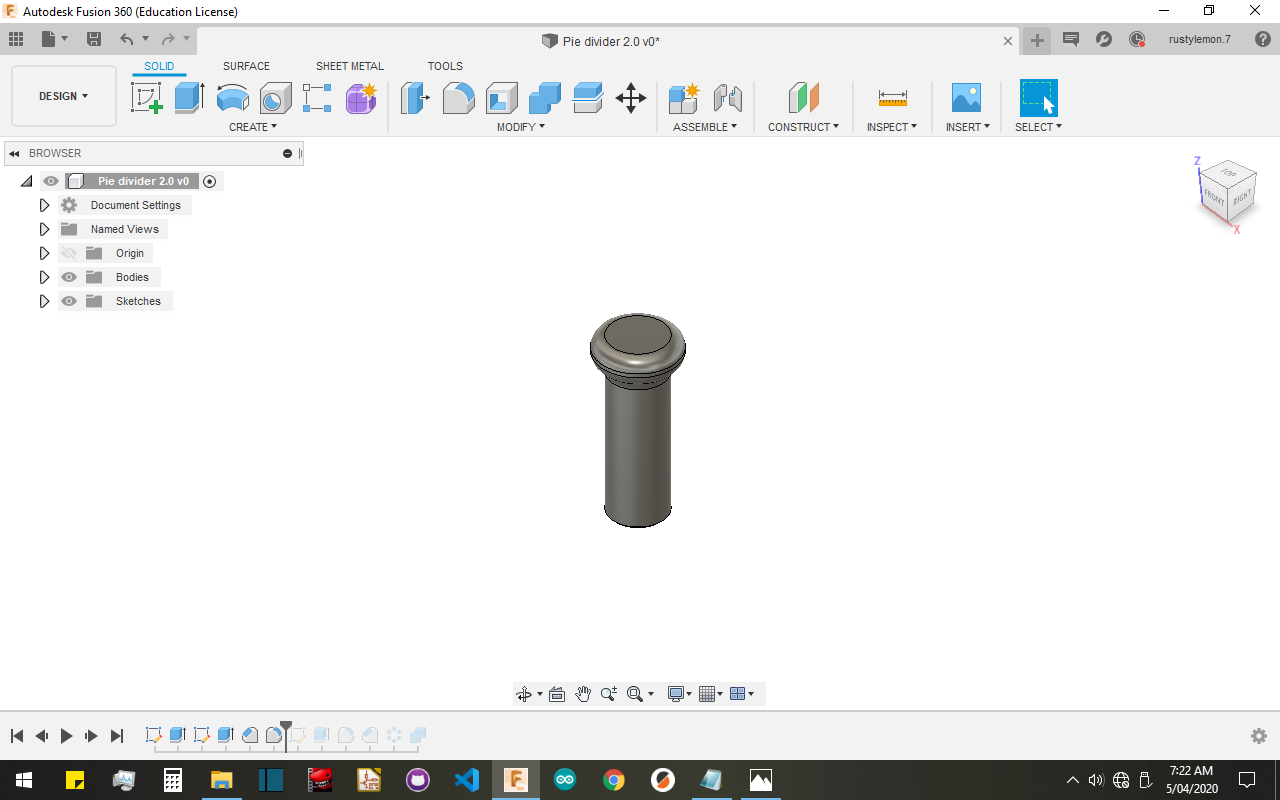Viewport: 1280px width, 800px height.
Task: Open the ASSEMBLE dropdown menu
Action: pos(705,127)
